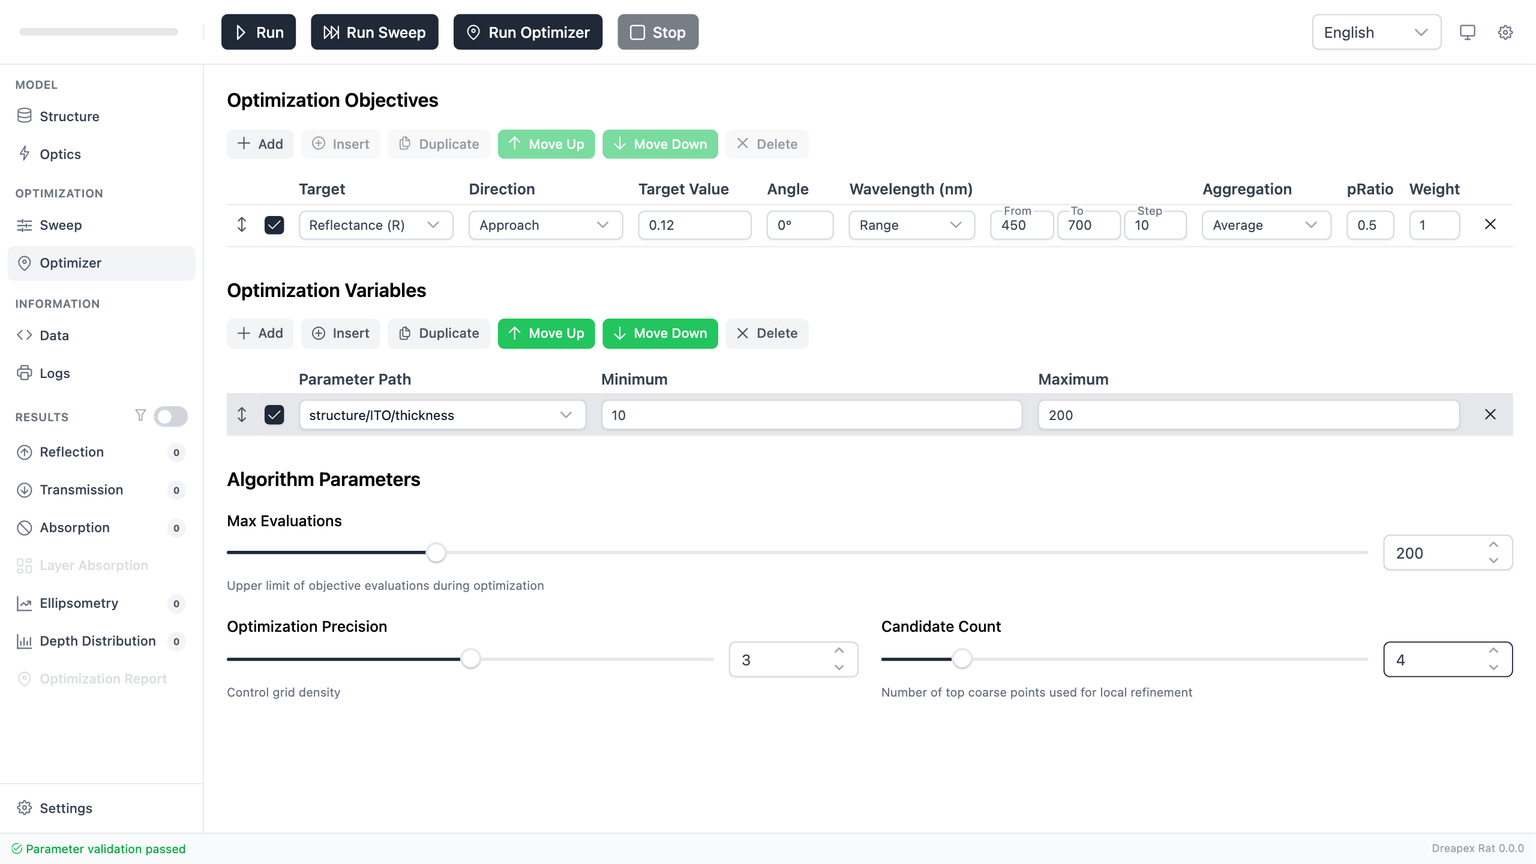Click the results filter funnel icon

140,416
